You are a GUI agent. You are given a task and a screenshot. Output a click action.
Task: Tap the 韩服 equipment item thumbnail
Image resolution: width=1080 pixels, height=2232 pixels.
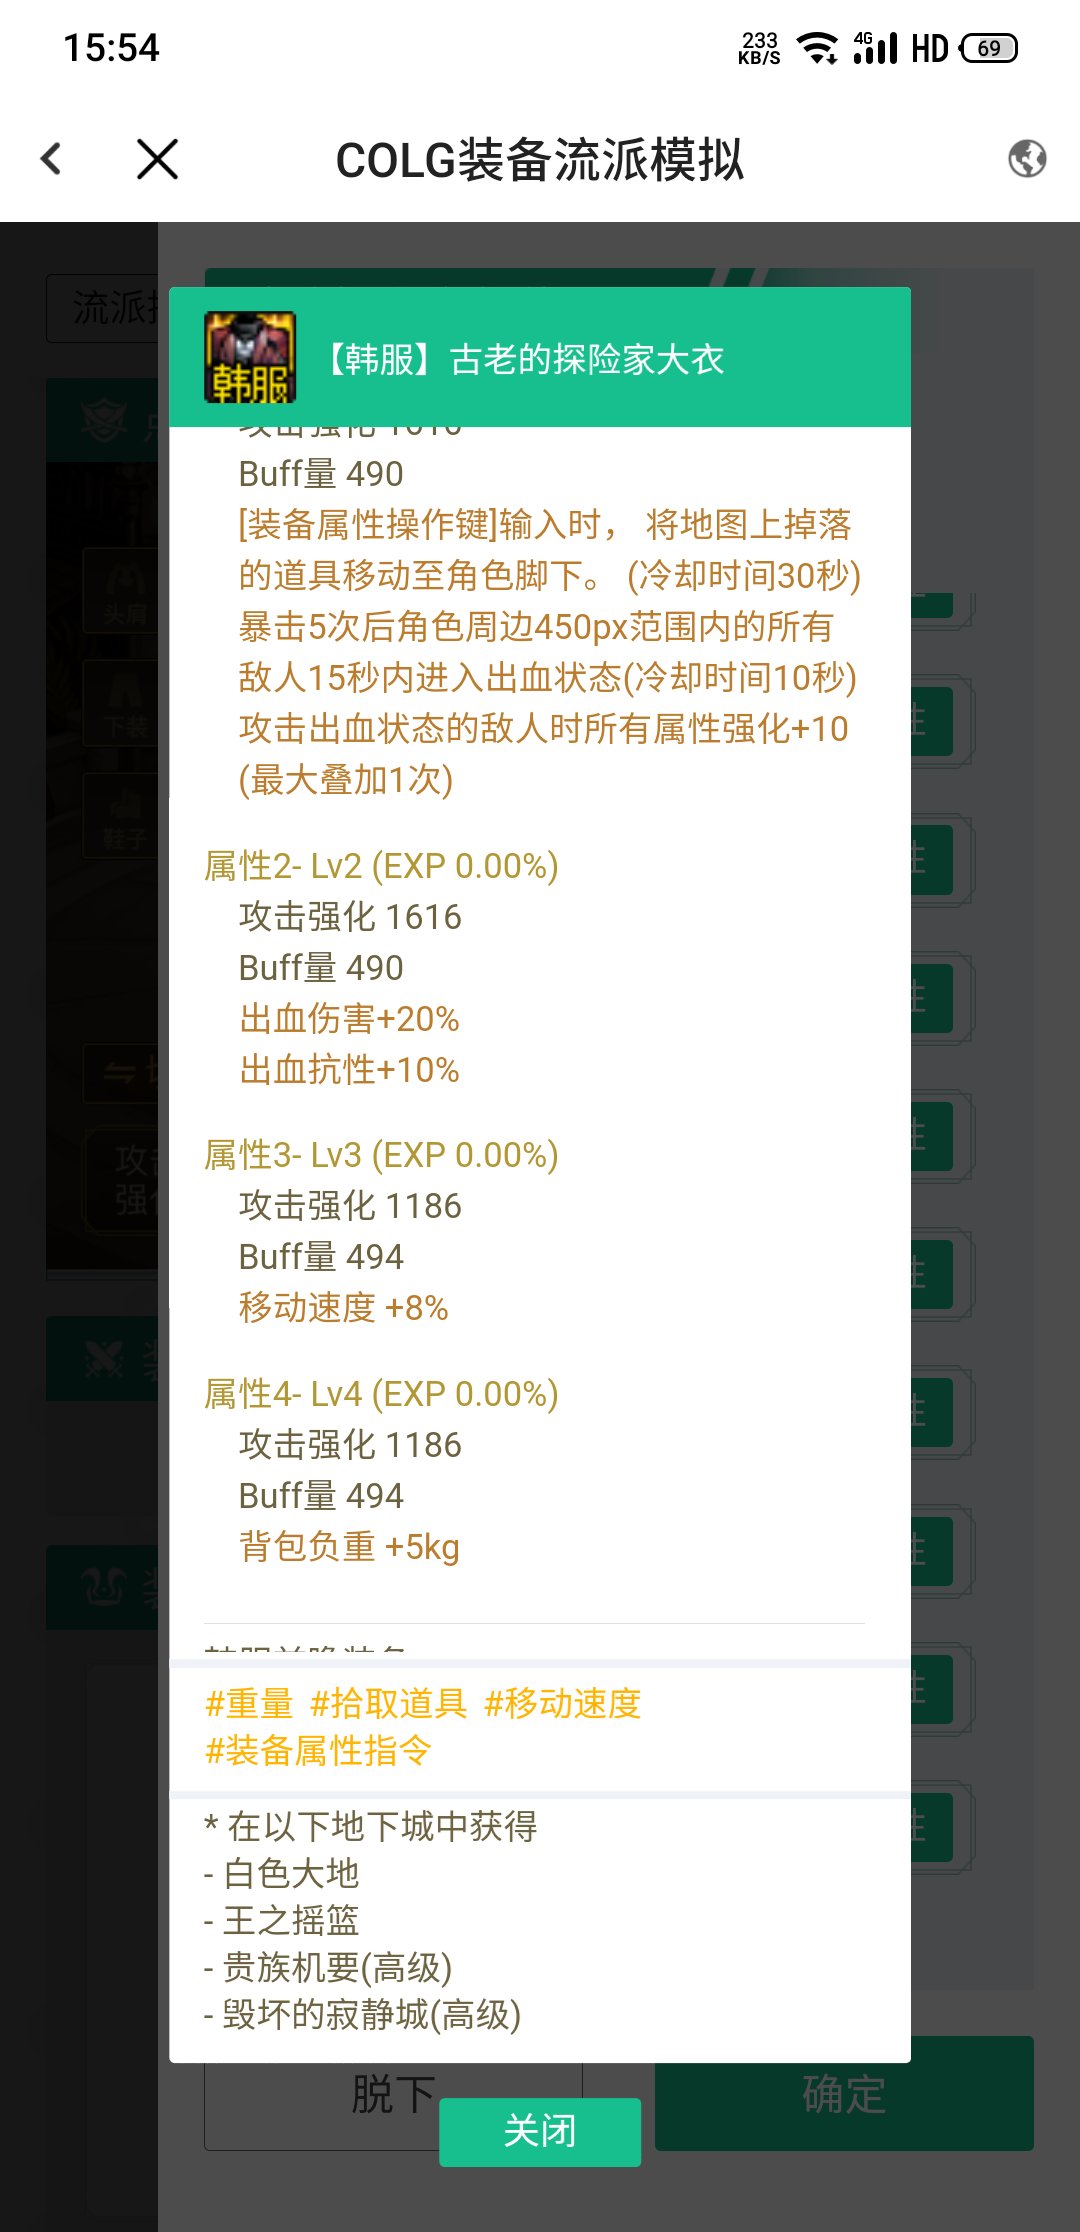click(x=250, y=358)
